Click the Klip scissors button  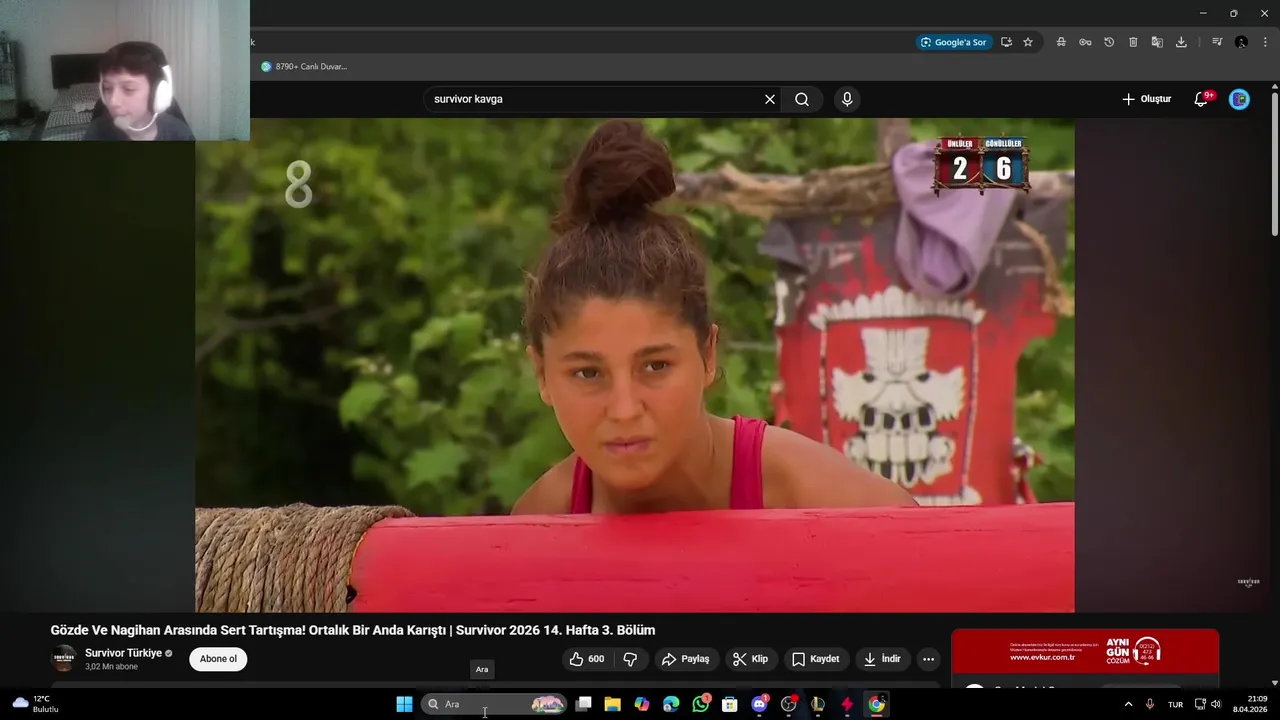(750, 659)
